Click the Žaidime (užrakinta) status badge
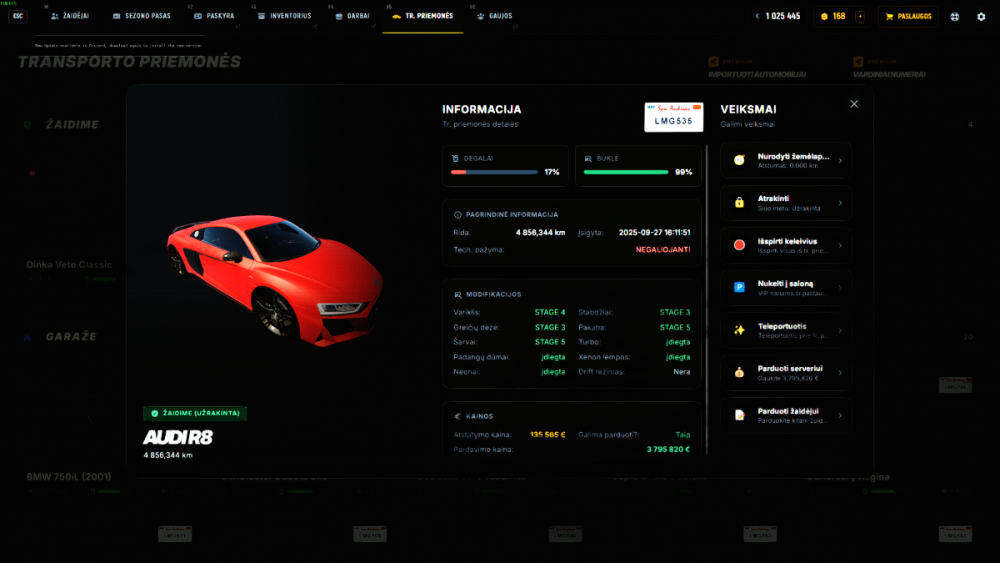The image size is (1000, 563). [195, 413]
